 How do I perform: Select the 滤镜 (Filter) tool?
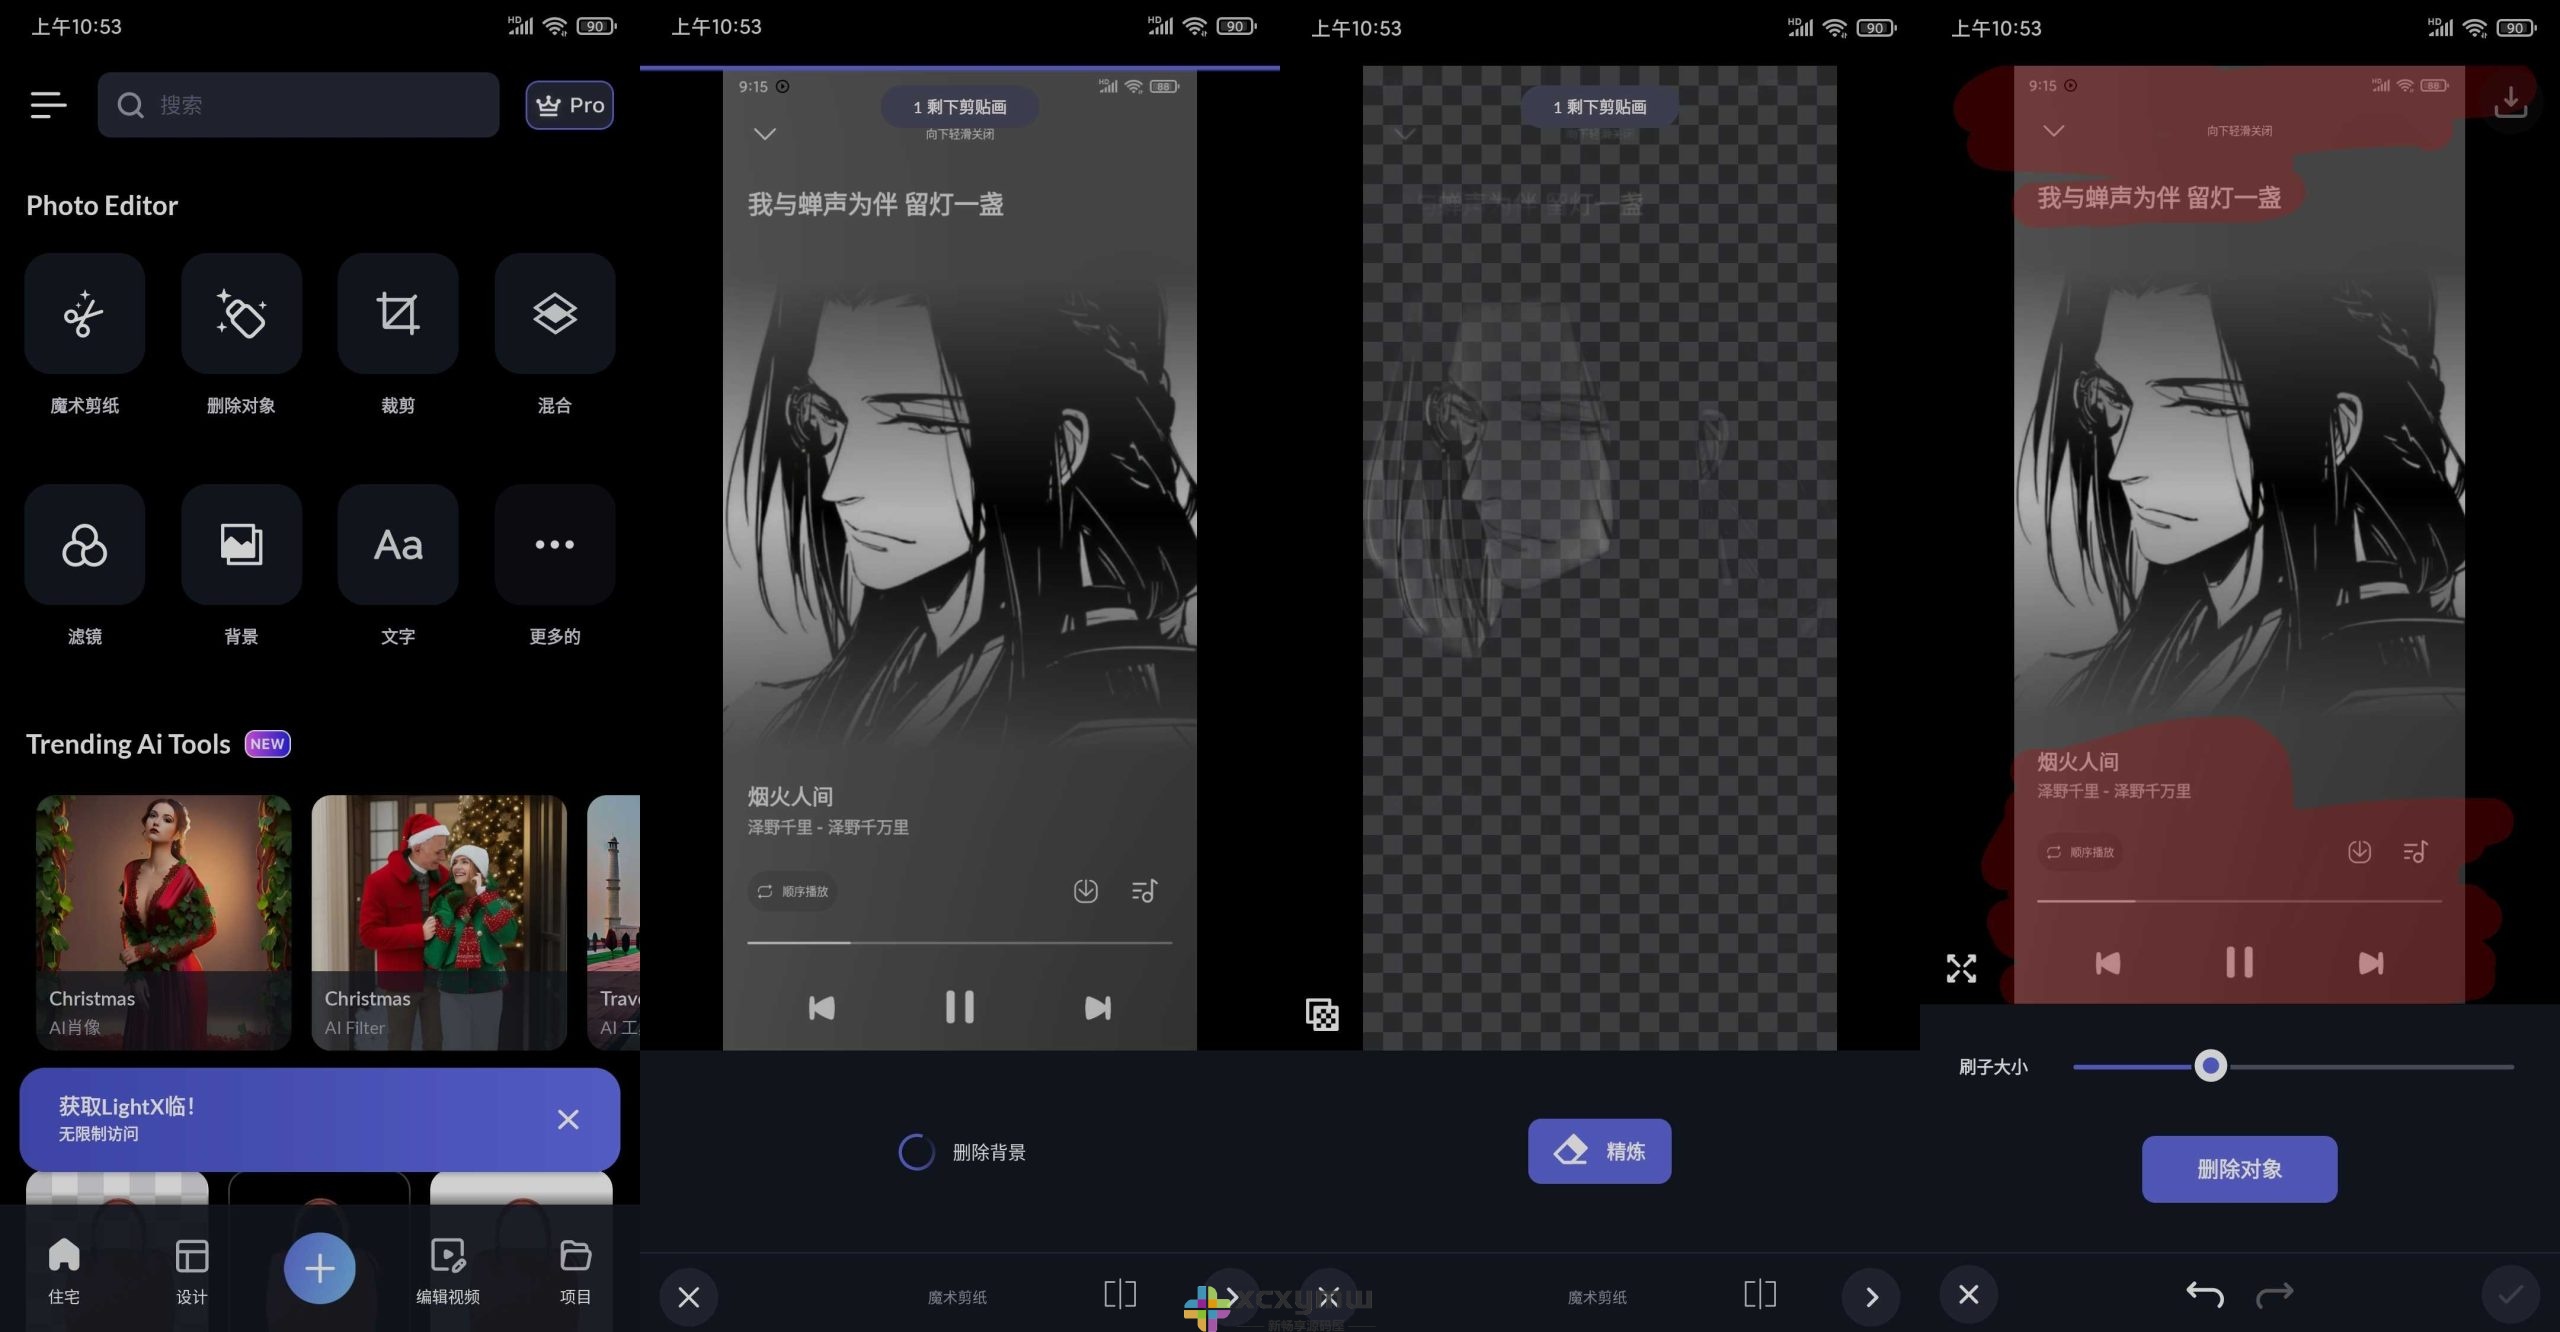[x=84, y=545]
